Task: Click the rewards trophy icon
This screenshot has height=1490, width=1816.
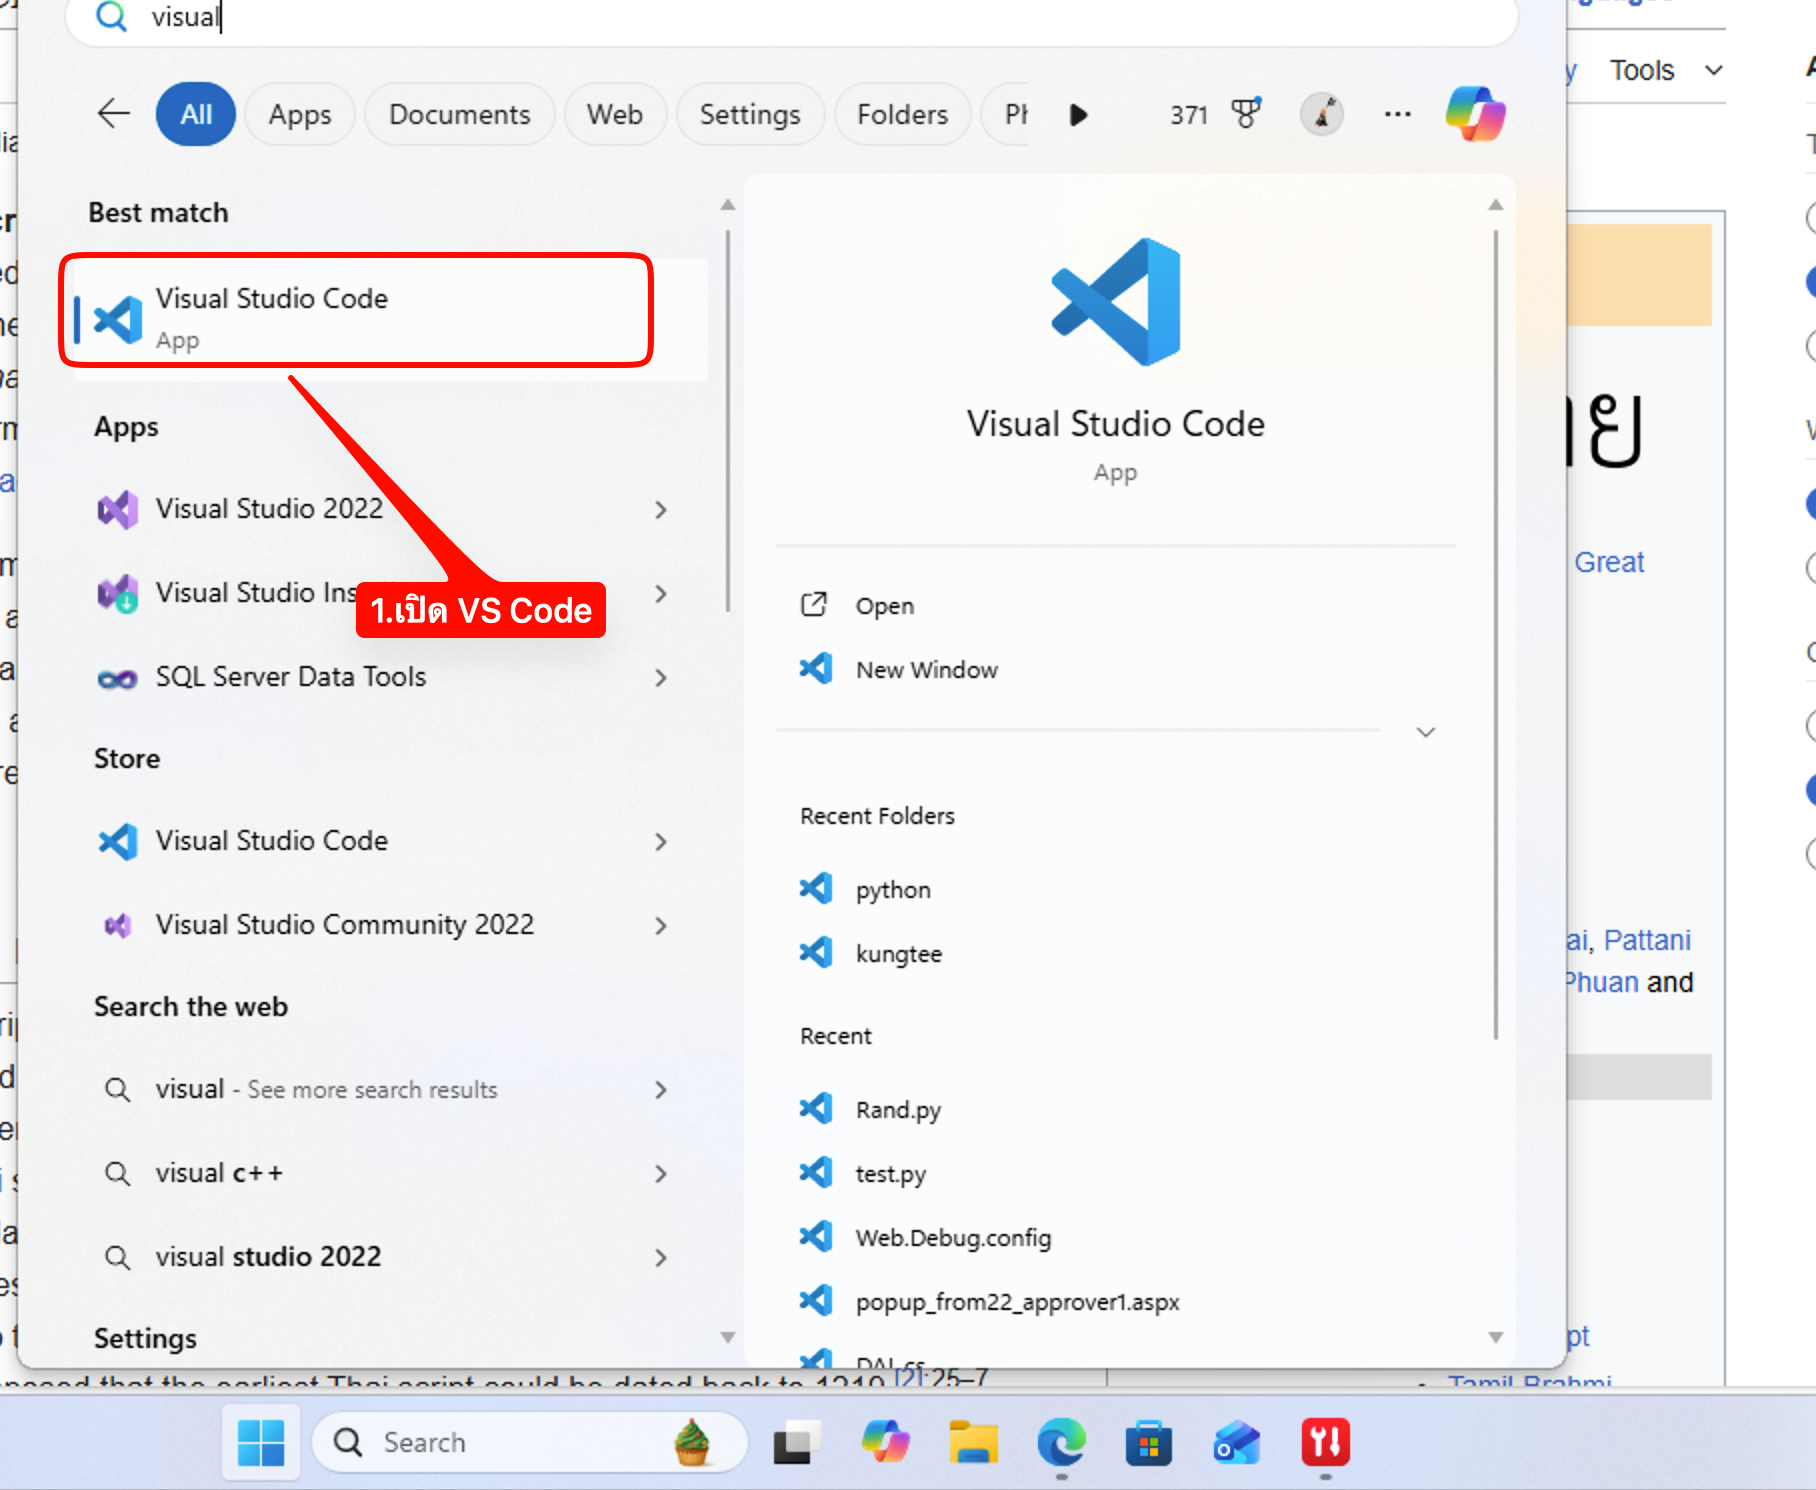Action: click(x=1245, y=114)
